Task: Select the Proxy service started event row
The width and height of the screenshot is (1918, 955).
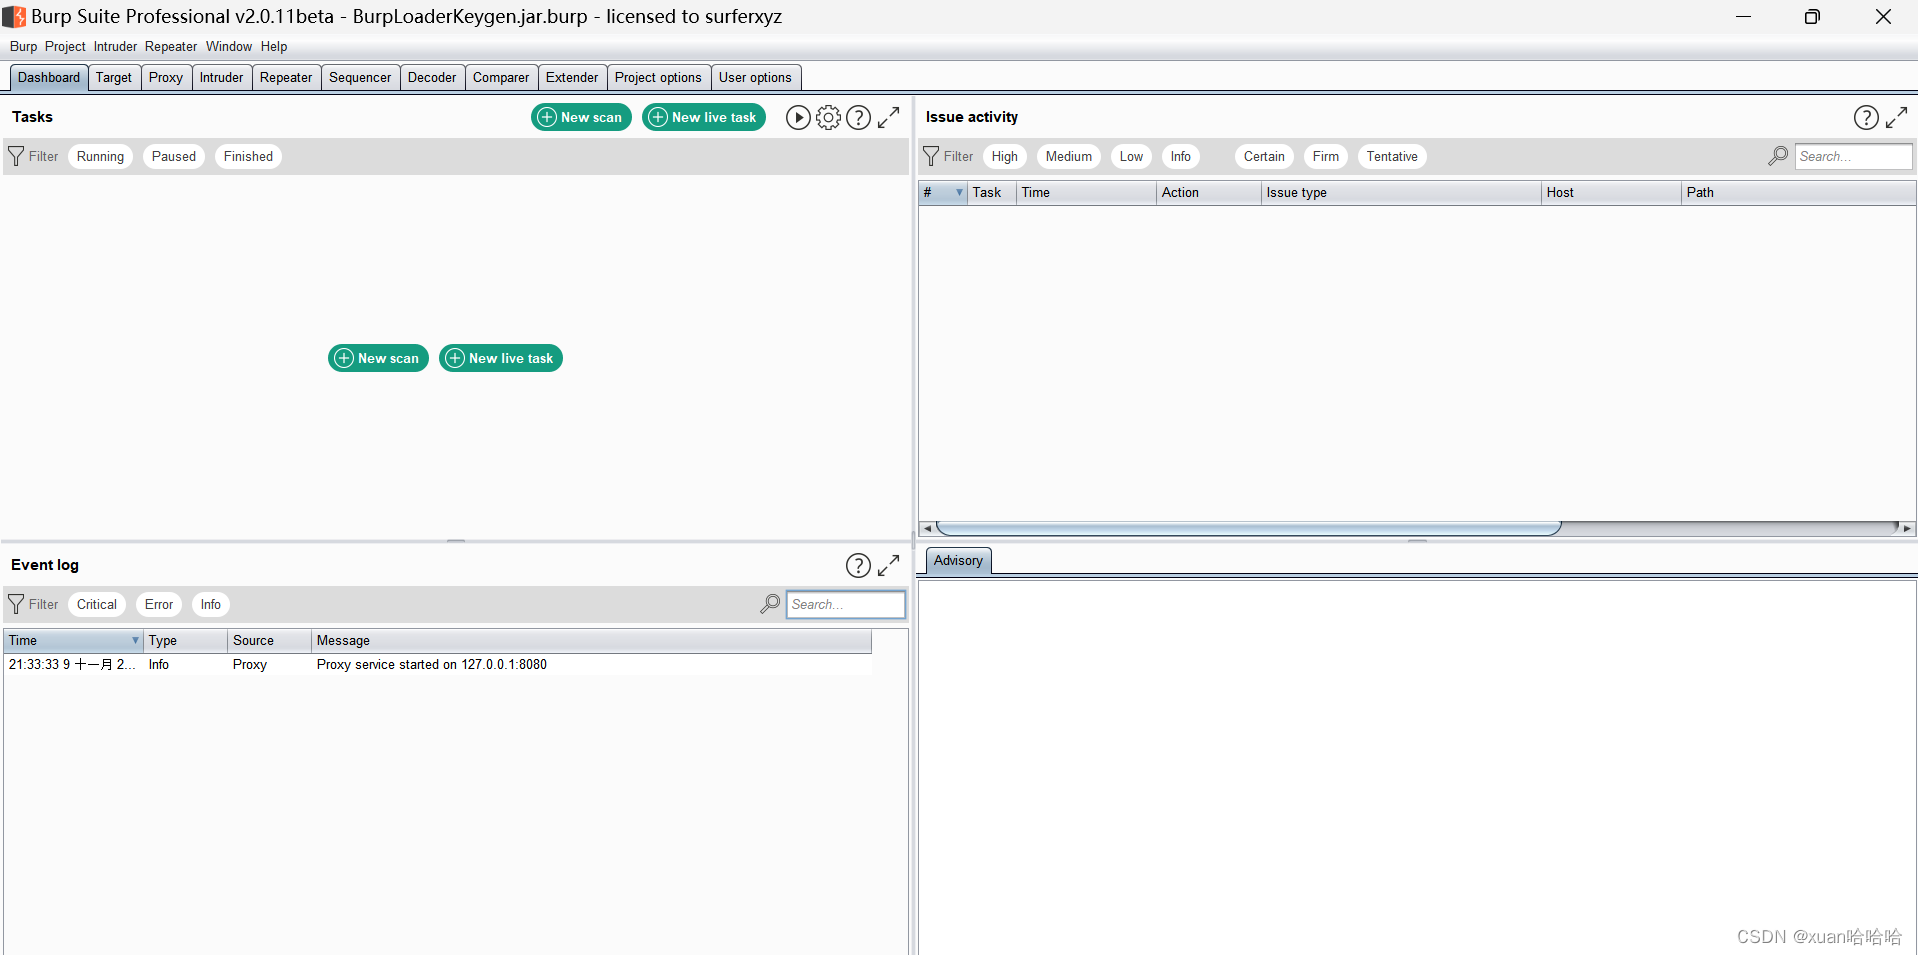Action: (438, 665)
